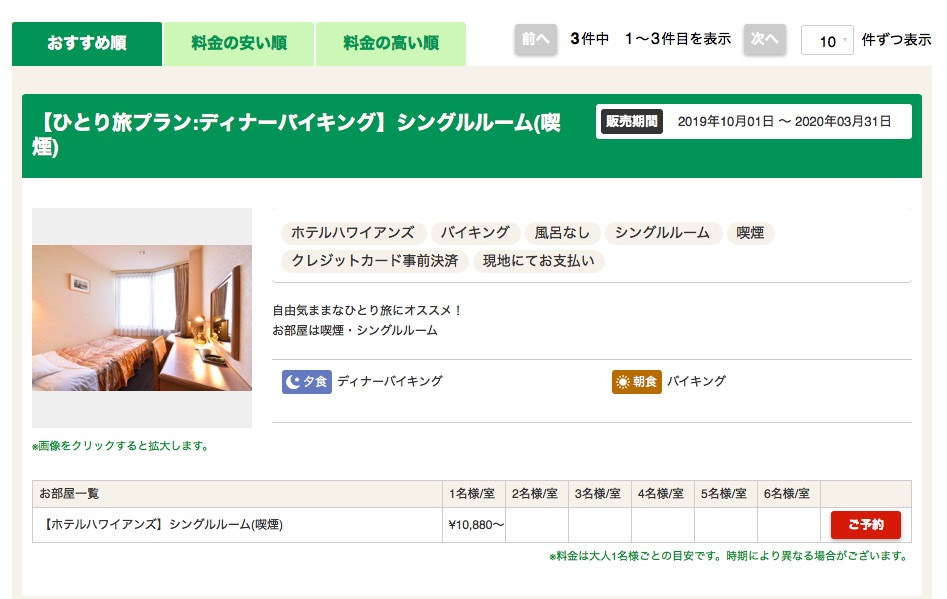Image resolution: width=947 pixels, height=599 pixels.
Task: Click the 6名様/室 column header
Action: coord(789,494)
